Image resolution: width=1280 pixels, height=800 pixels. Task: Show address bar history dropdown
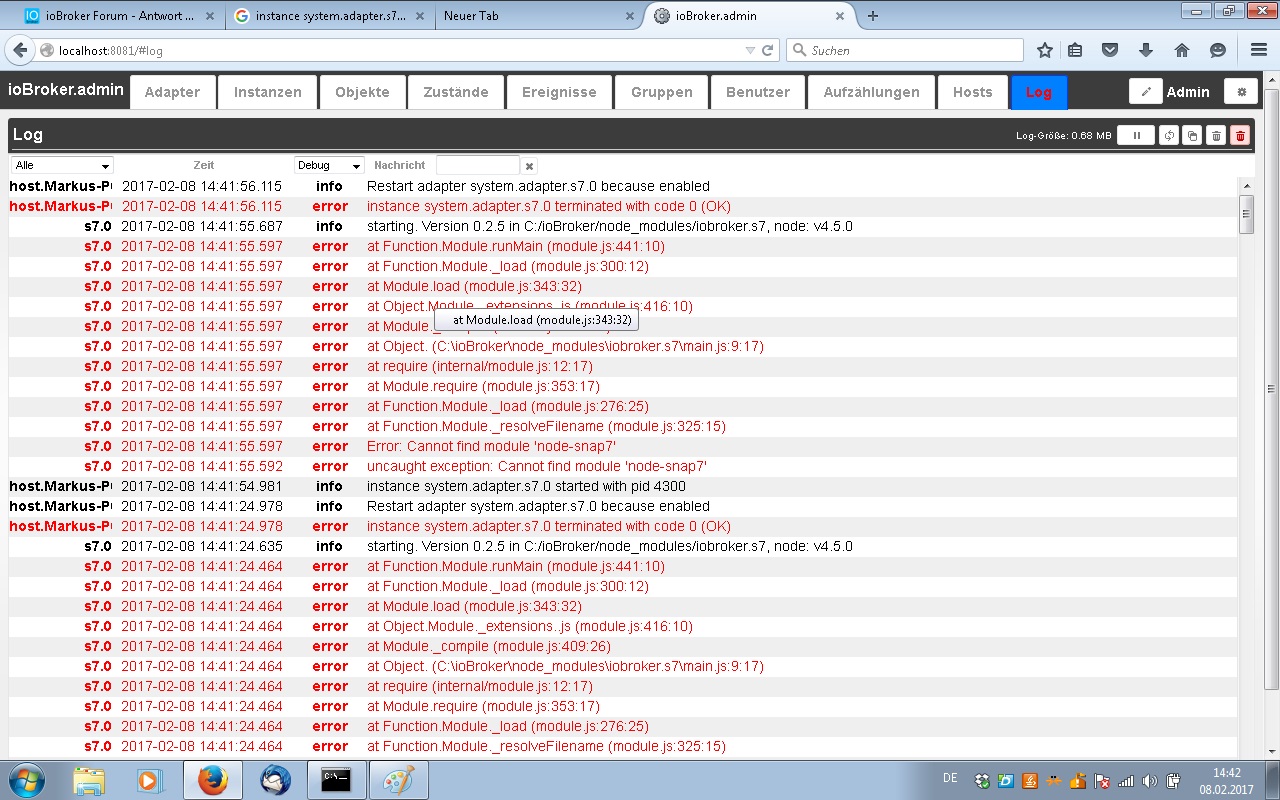750,50
